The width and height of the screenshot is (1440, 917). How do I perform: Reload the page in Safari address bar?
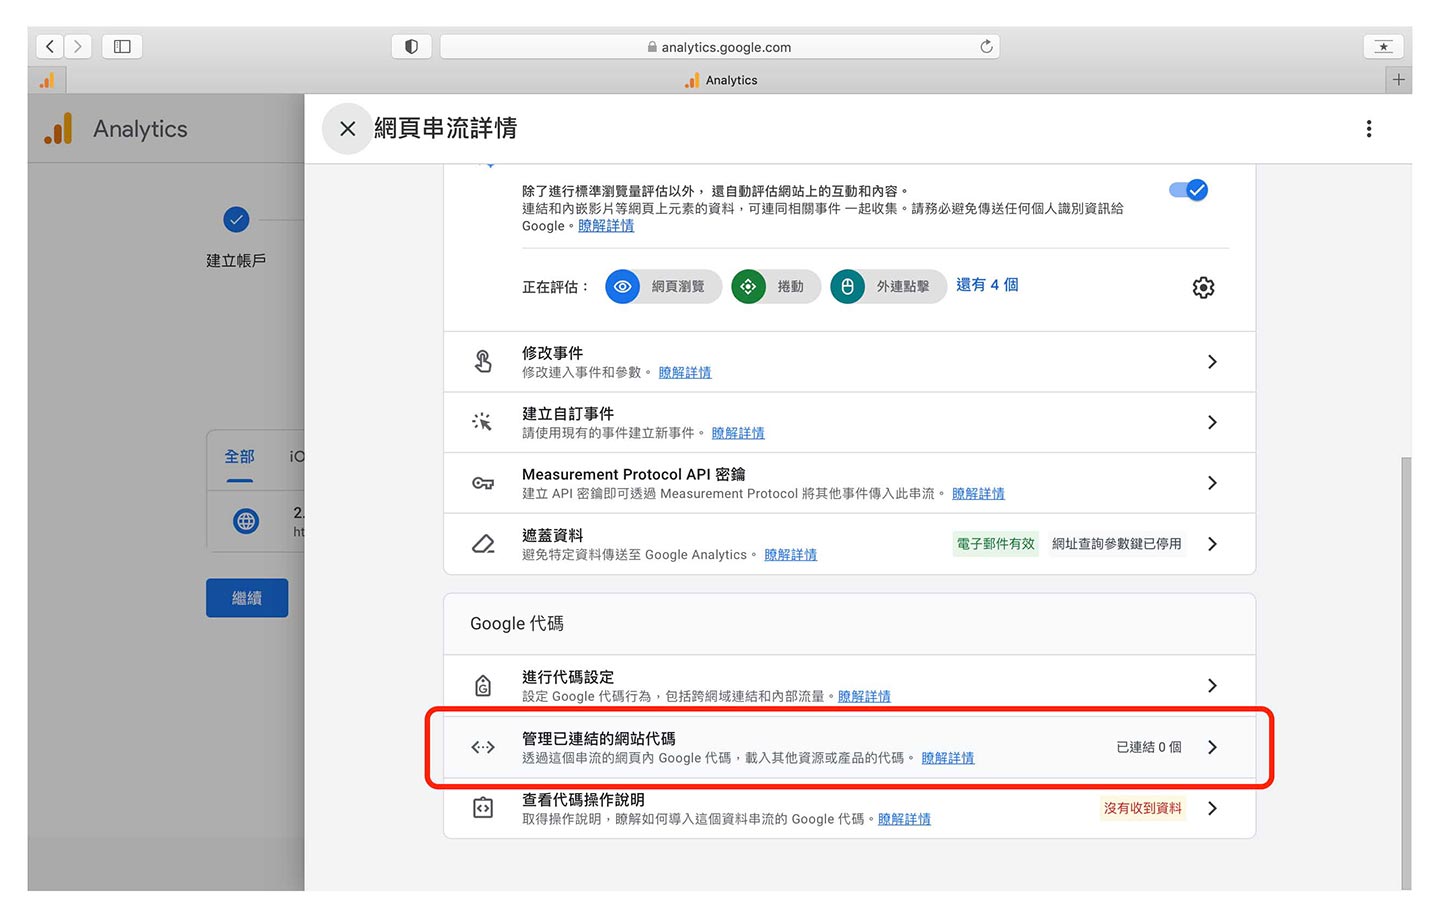pyautogui.click(x=986, y=47)
